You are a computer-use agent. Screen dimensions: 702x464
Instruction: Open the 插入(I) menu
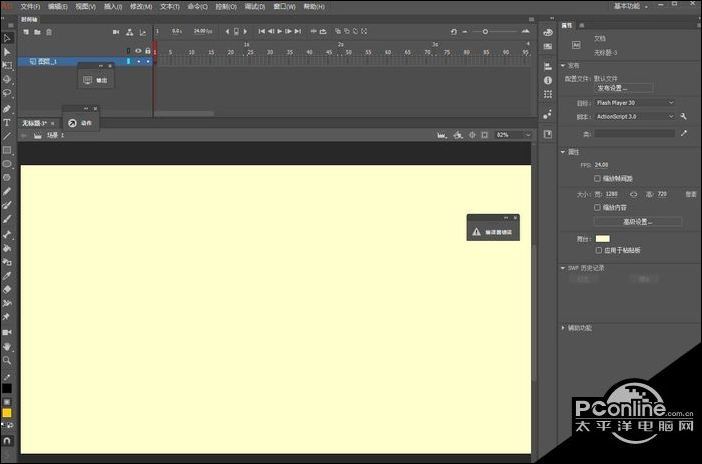tap(113, 7)
